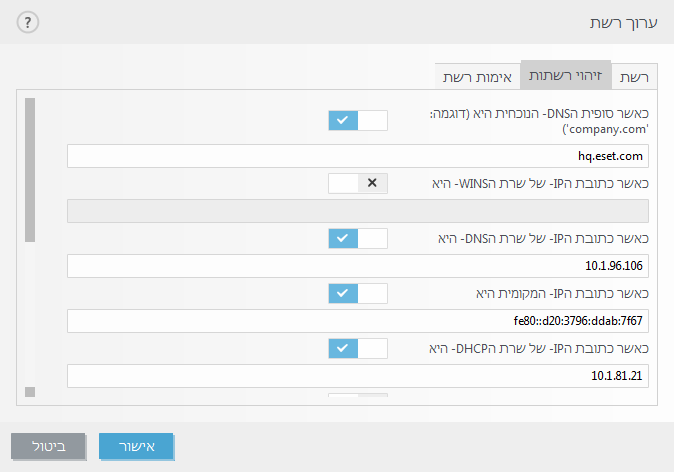
Task: Click the ערוך רשת dialog title
Action: coord(623,23)
